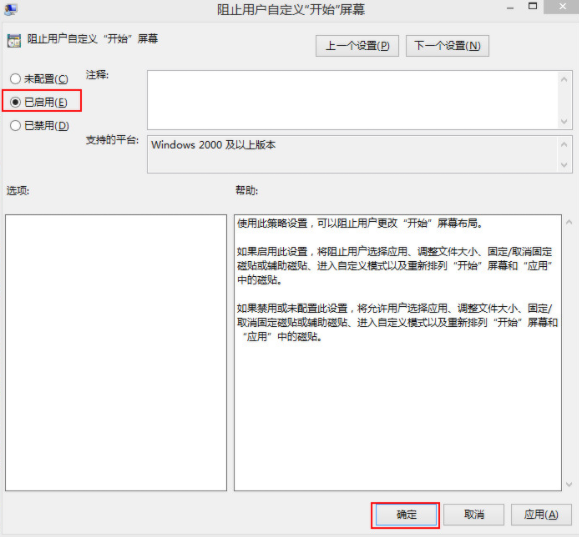
Task: Click the window icon in the title bar
Action: pos(11,10)
